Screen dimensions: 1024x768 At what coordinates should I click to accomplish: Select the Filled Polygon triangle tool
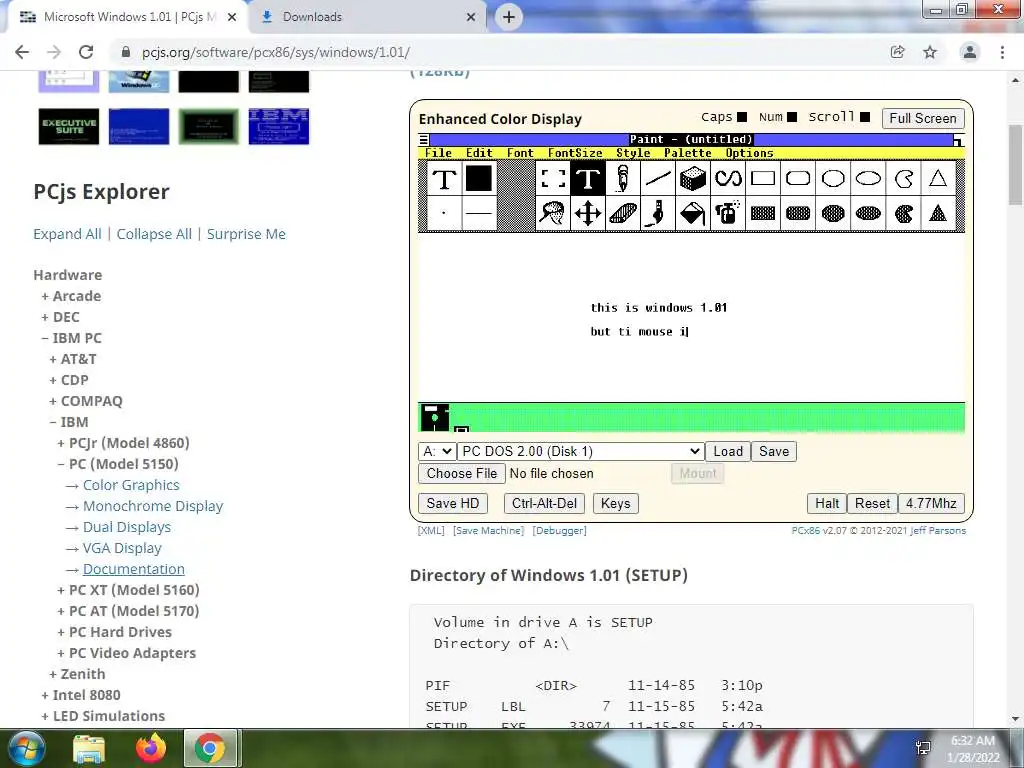(x=938, y=213)
